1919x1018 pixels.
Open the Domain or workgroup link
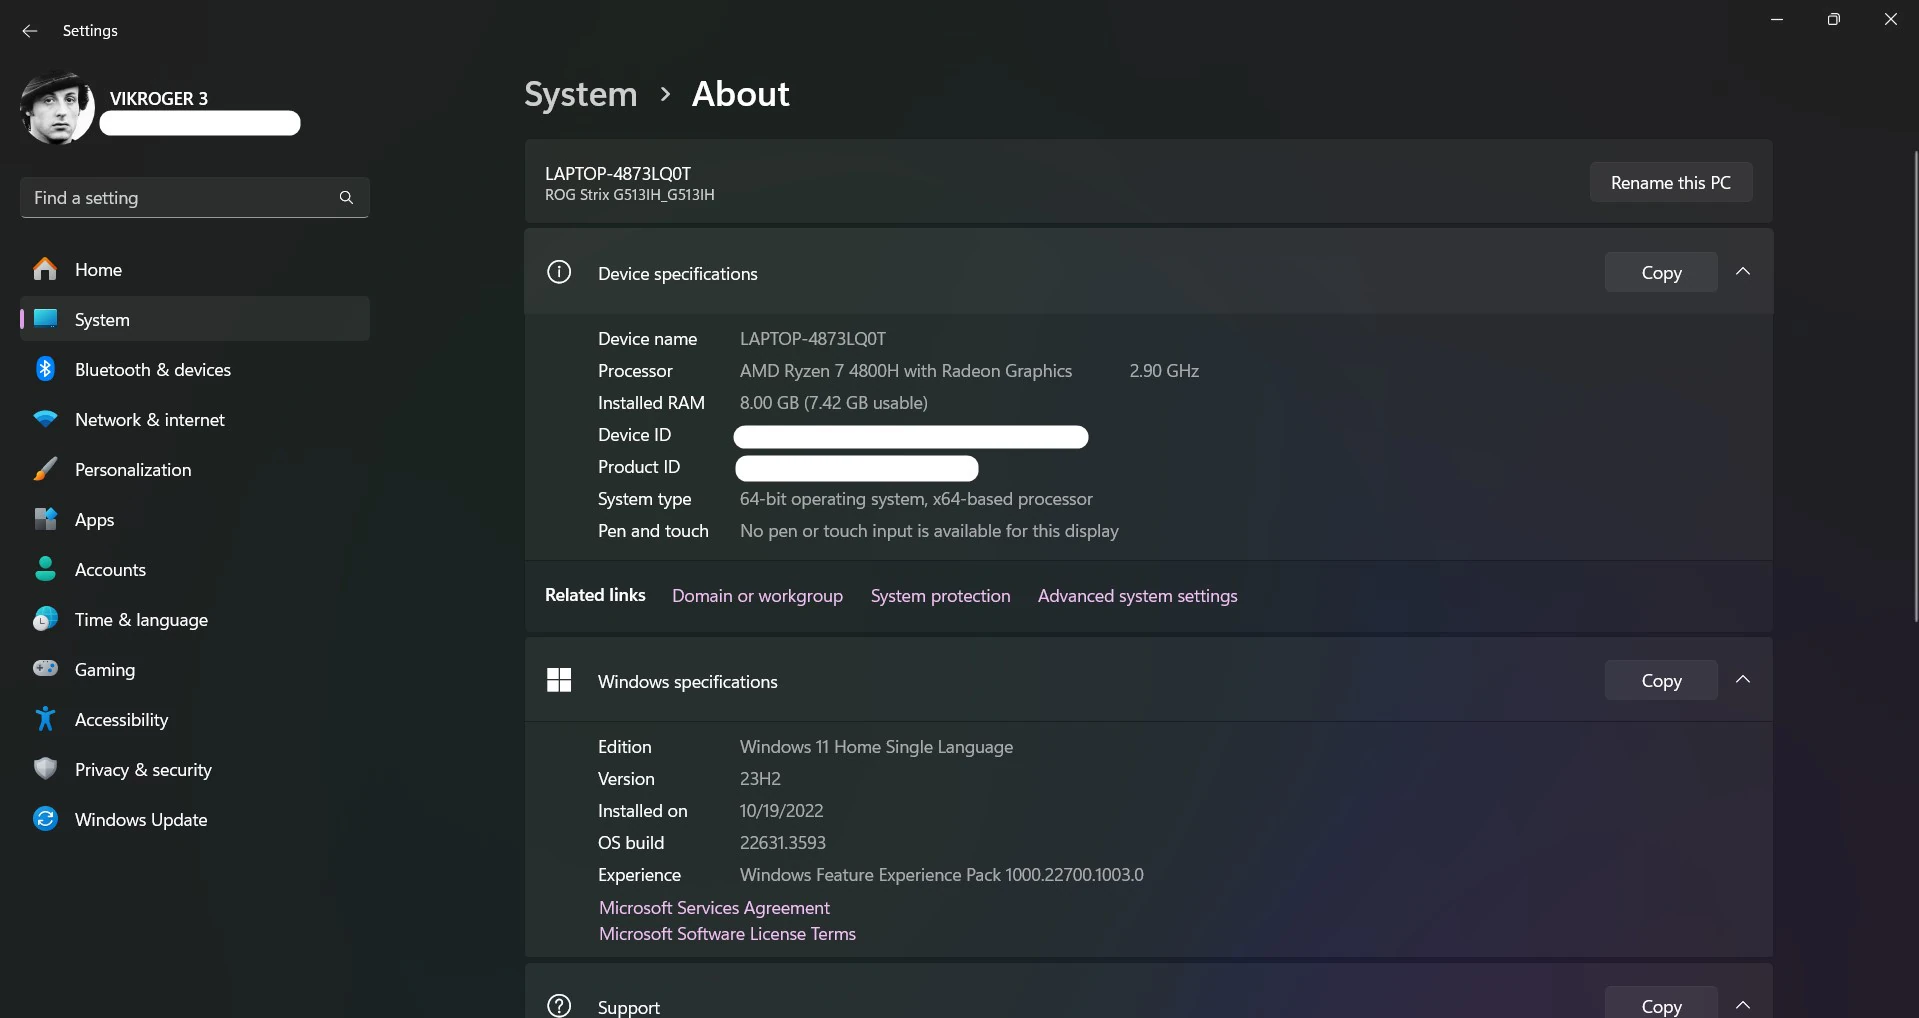point(757,596)
